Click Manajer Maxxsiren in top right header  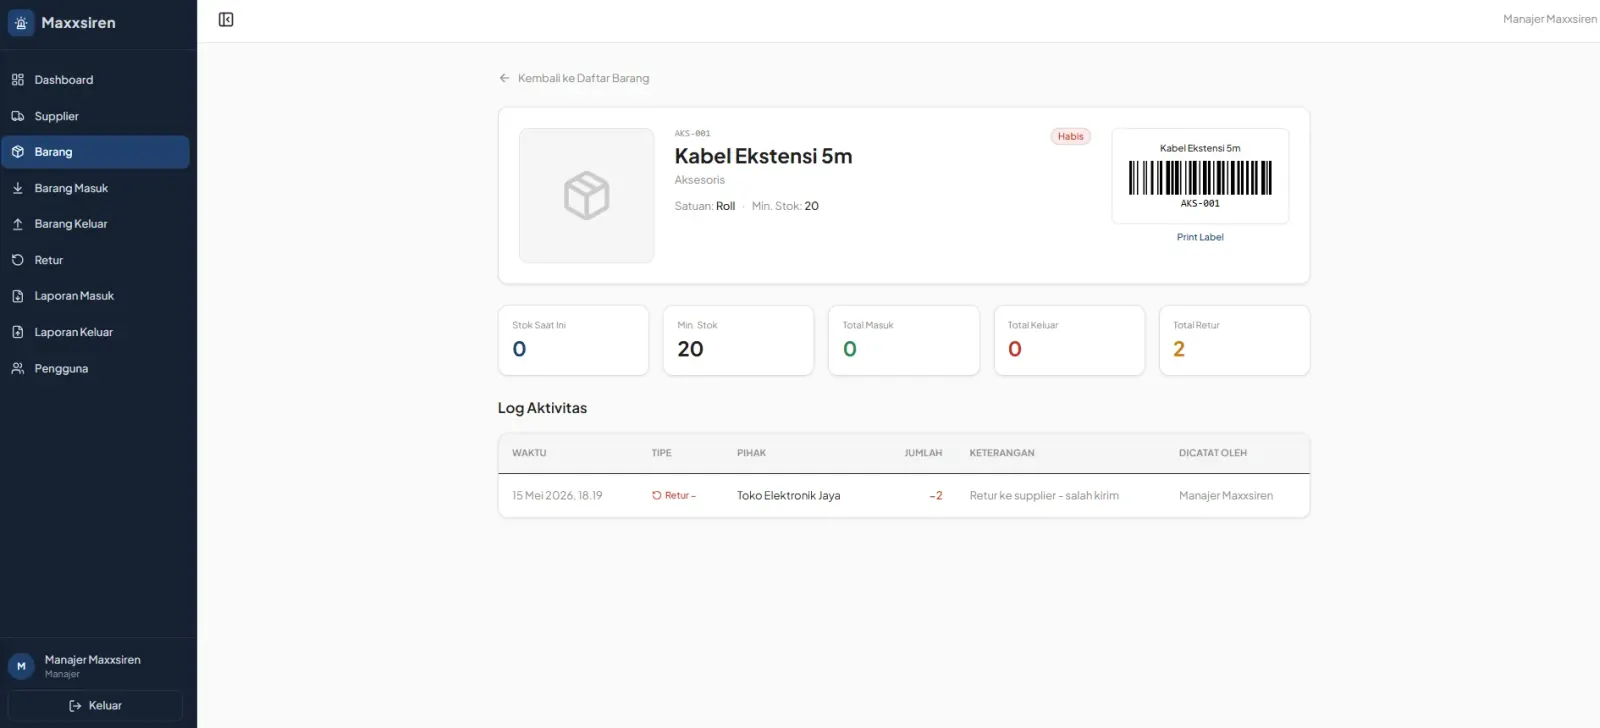point(1550,19)
